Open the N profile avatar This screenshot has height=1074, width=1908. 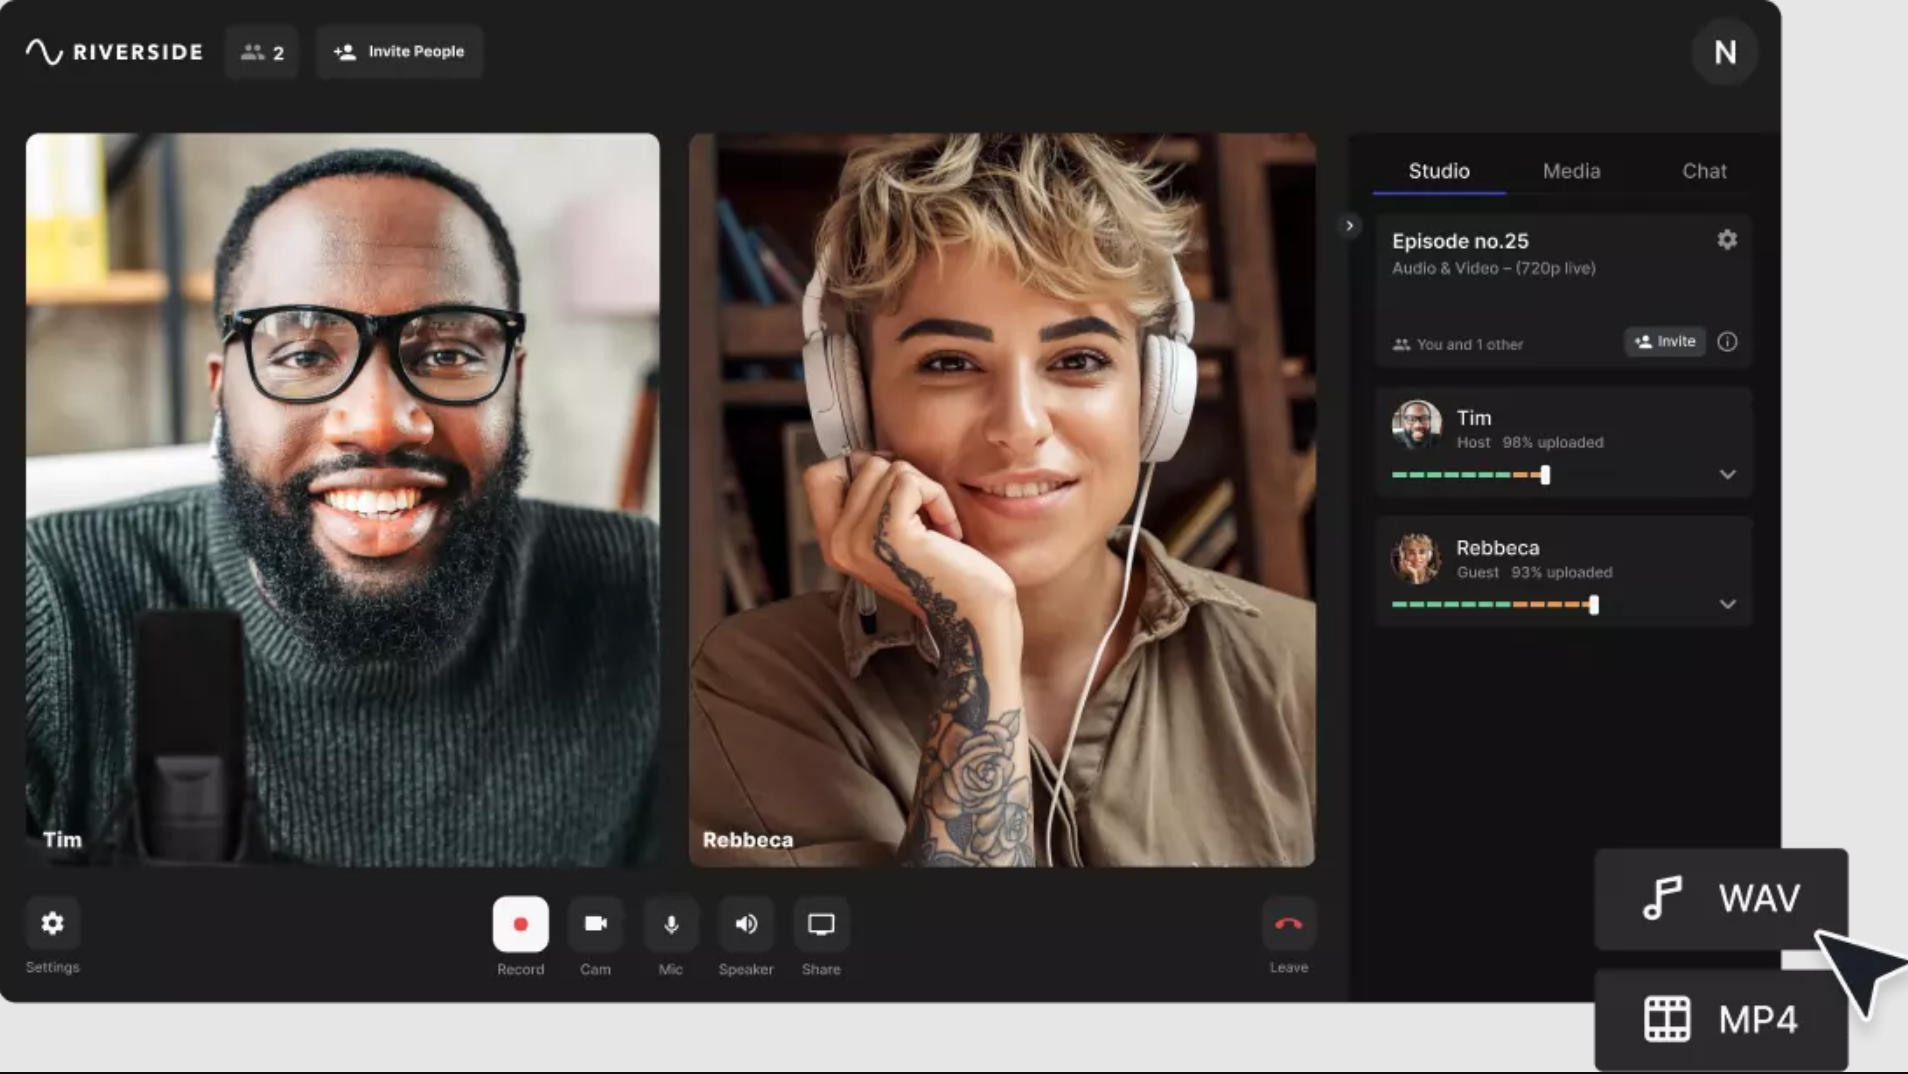tap(1725, 52)
